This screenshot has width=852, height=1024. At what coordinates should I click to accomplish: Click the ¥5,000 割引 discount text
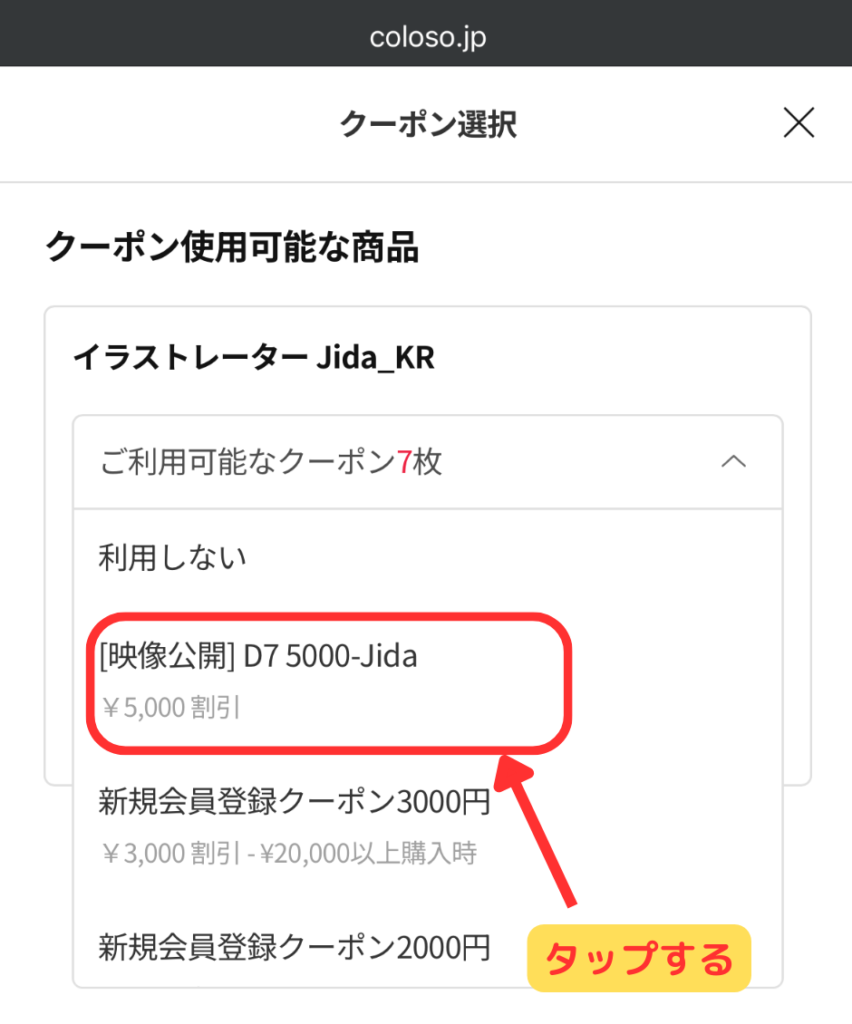(170, 709)
